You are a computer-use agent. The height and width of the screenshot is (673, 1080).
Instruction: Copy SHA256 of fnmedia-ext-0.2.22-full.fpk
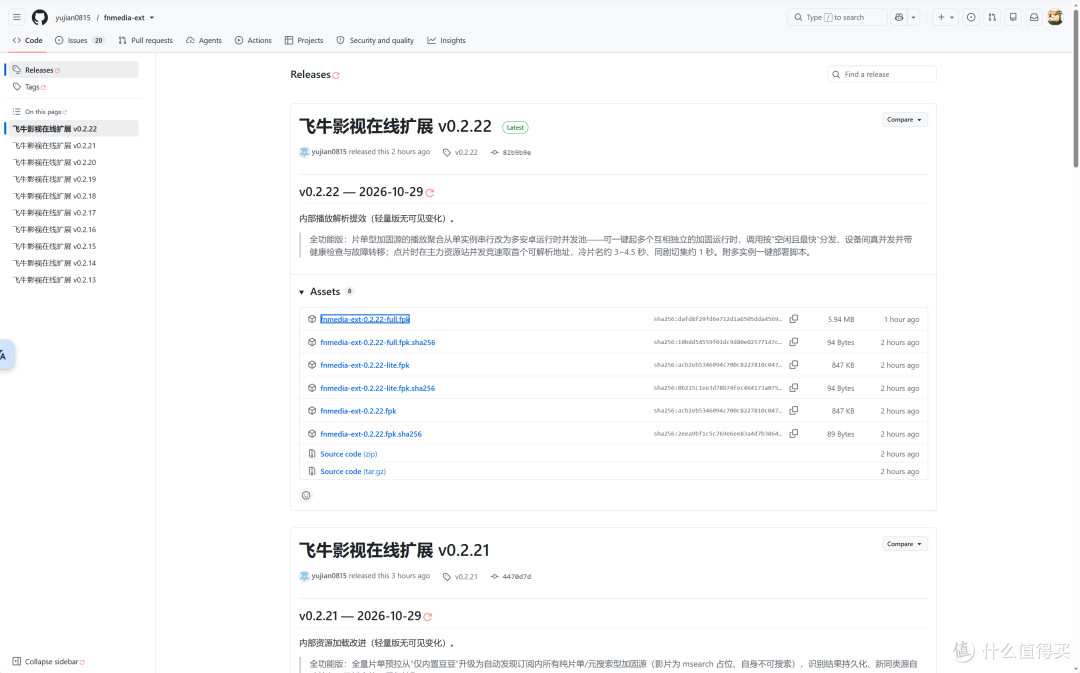(x=793, y=319)
